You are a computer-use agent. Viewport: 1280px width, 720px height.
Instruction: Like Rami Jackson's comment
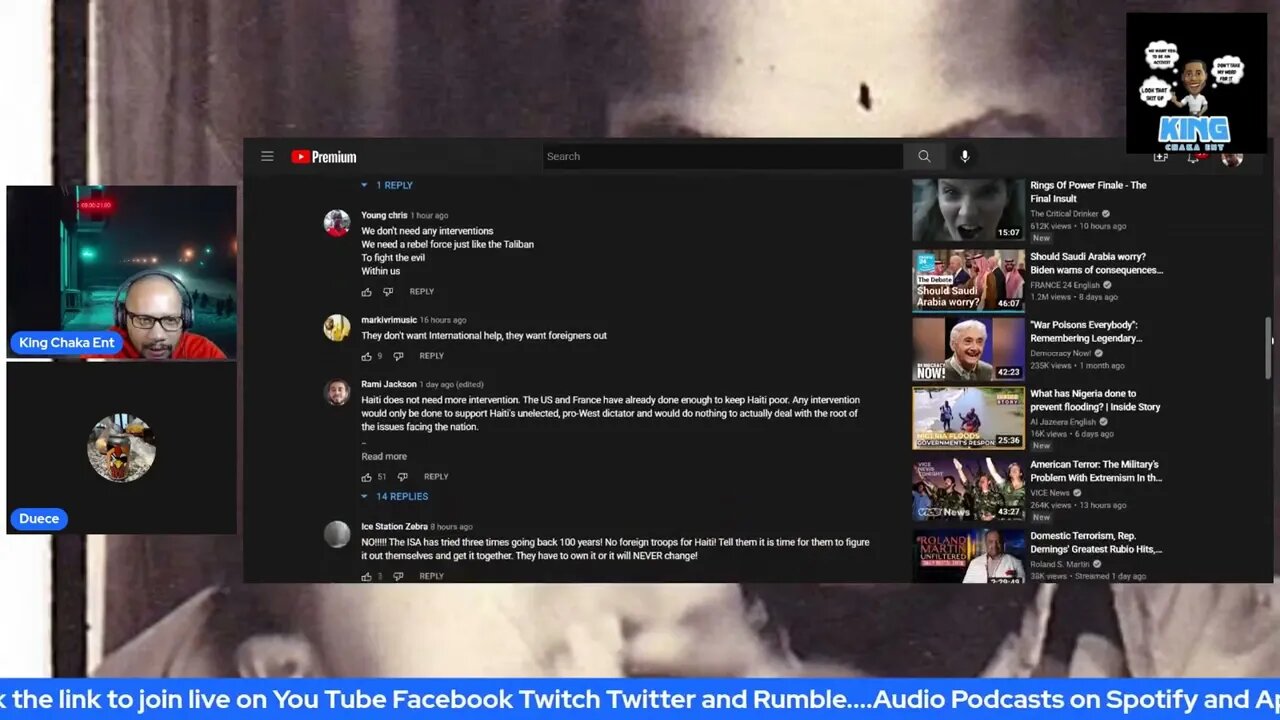(366, 477)
